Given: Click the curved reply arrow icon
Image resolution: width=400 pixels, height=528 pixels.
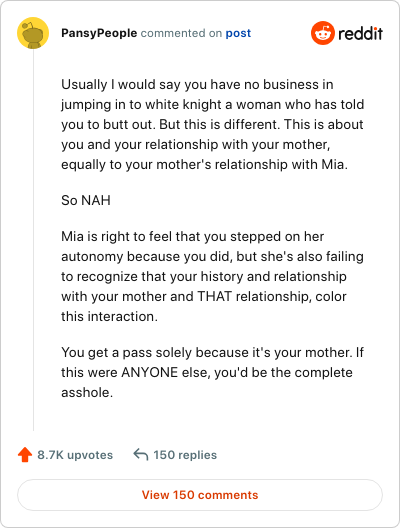Looking at the screenshot, I should (141, 454).
